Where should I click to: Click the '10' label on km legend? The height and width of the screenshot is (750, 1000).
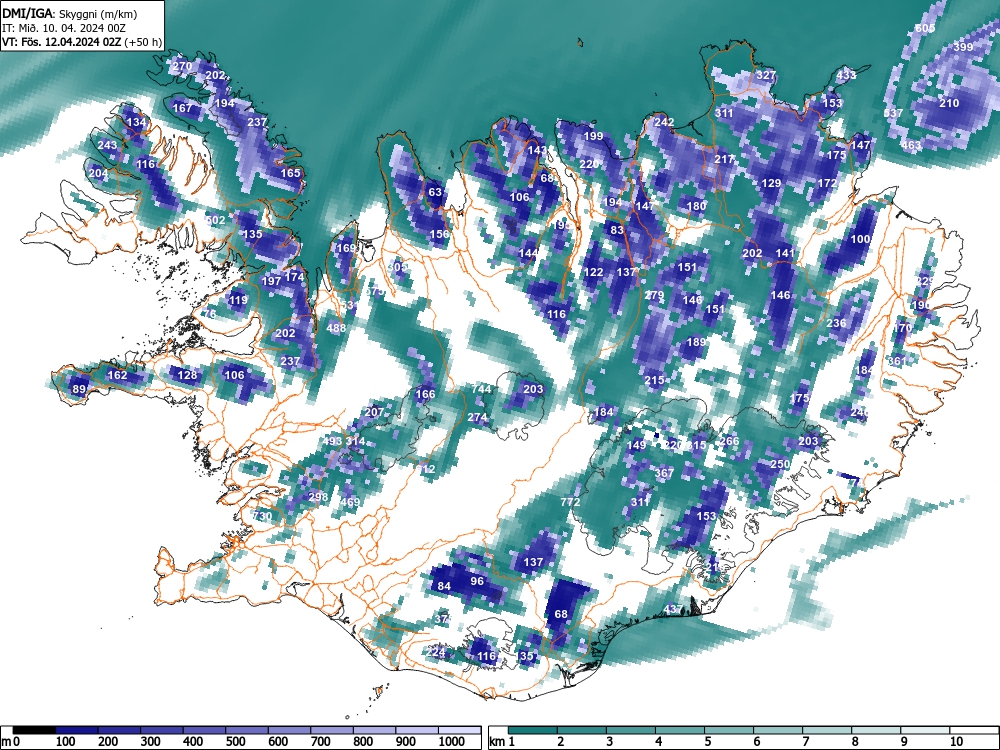point(955,741)
